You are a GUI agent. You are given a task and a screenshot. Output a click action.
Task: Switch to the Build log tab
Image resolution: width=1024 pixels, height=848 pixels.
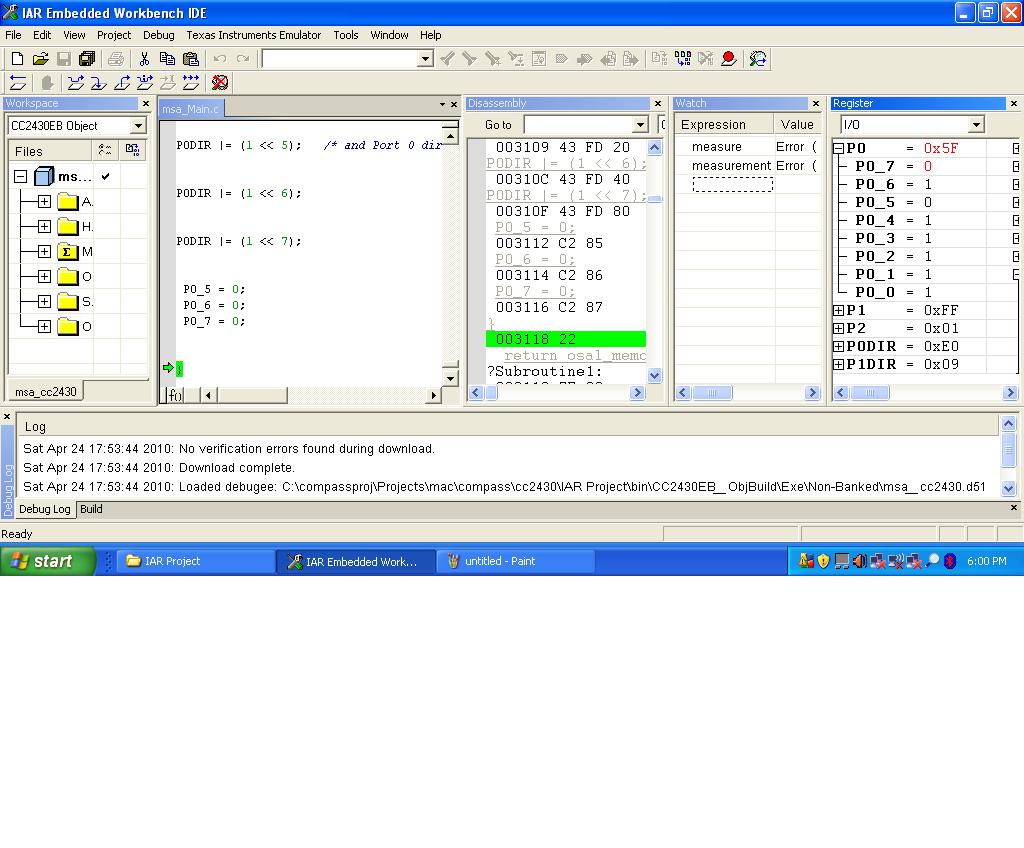tap(91, 509)
